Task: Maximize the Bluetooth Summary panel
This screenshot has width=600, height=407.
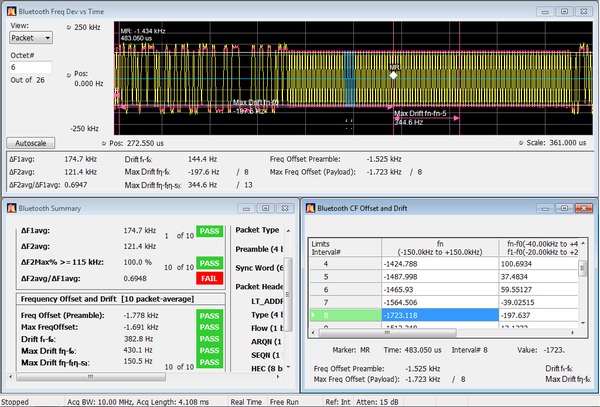Action: tap(265, 208)
